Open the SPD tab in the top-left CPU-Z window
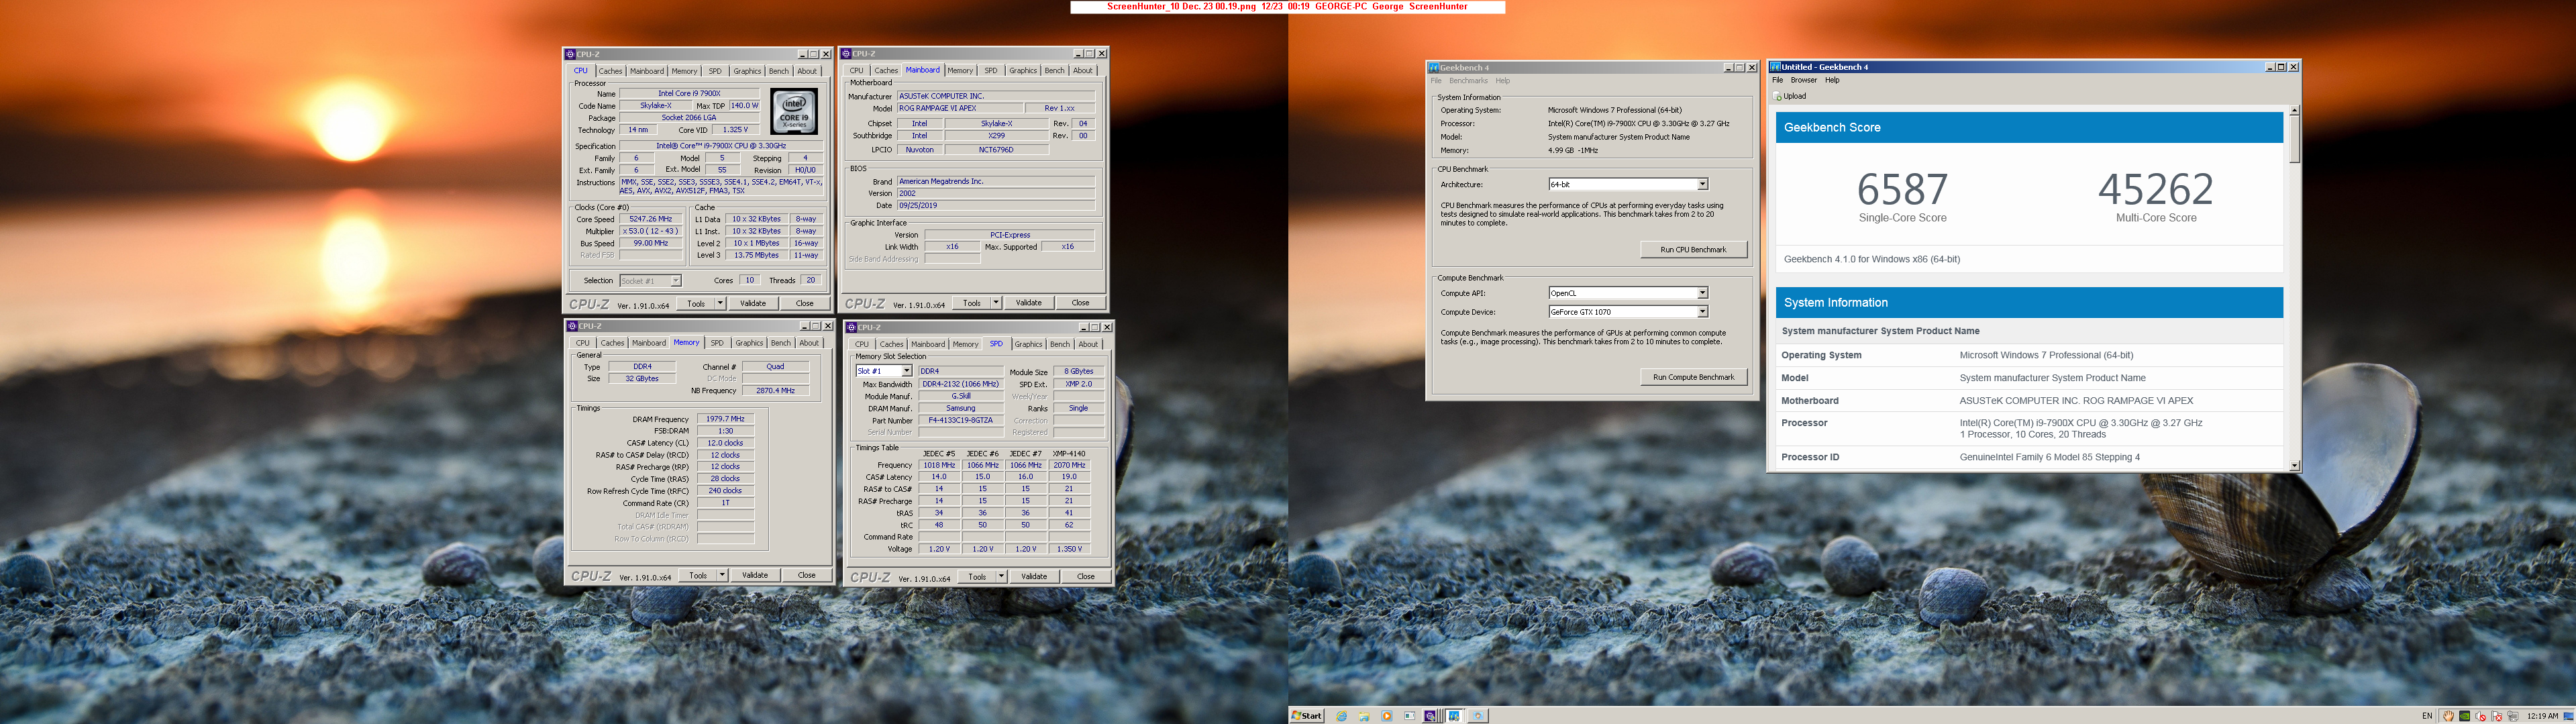 coord(715,71)
